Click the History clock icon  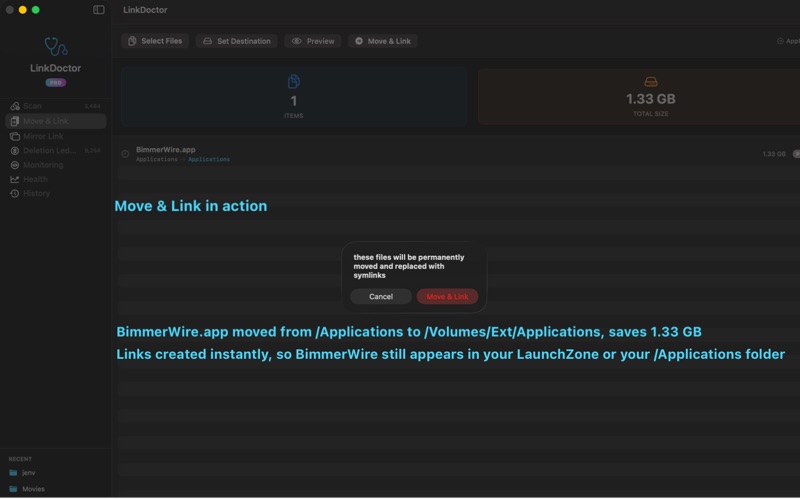(x=15, y=193)
